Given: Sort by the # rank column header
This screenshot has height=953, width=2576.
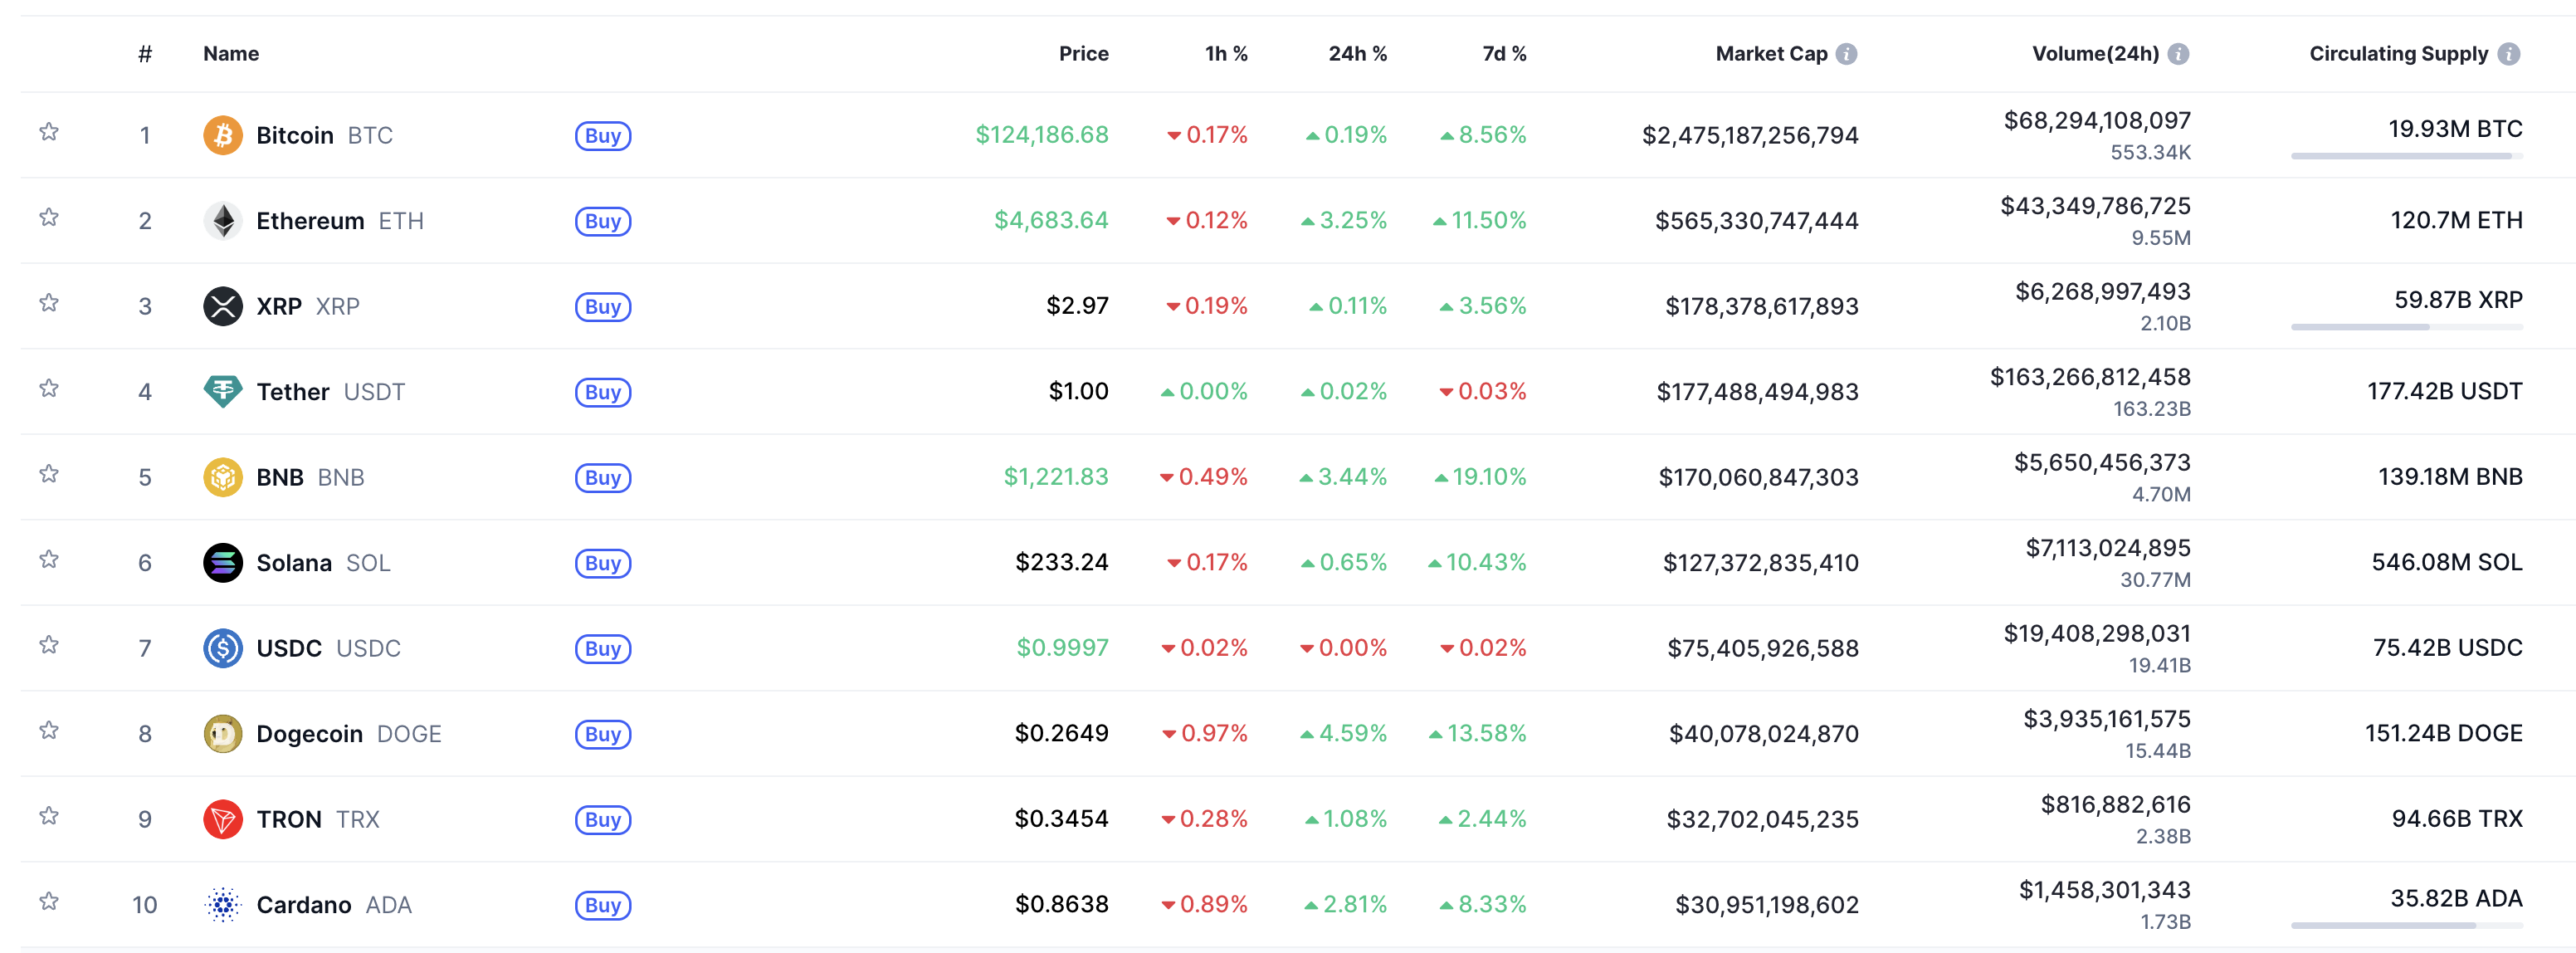Looking at the screenshot, I should click(x=145, y=54).
